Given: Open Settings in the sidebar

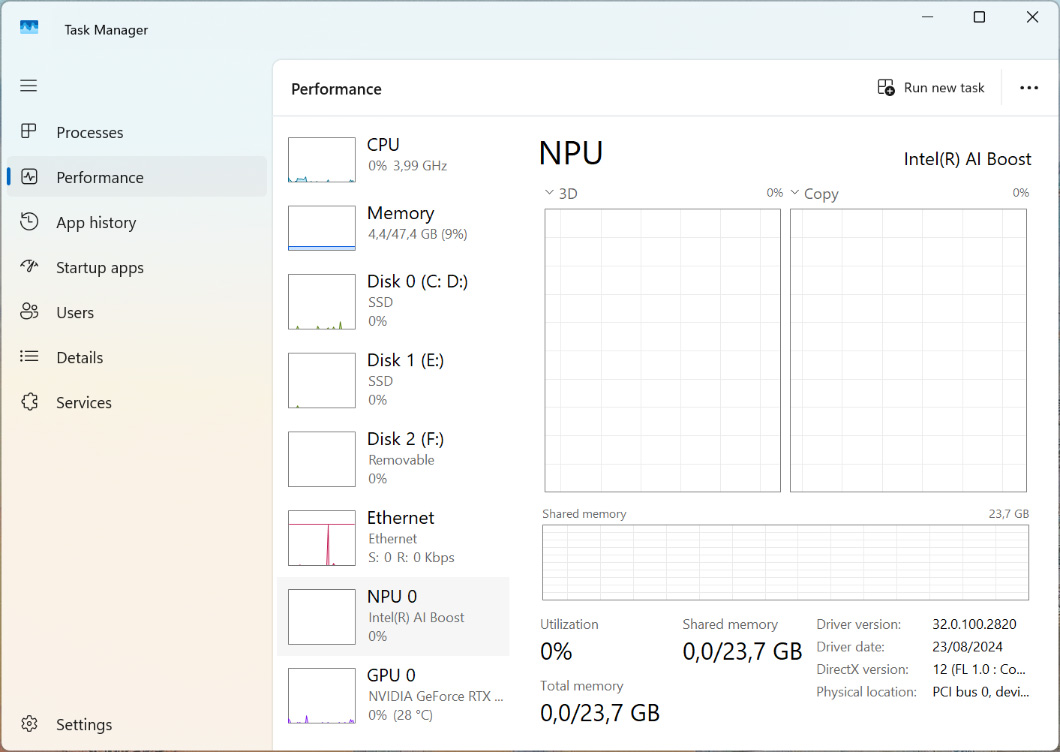Looking at the screenshot, I should tap(84, 724).
